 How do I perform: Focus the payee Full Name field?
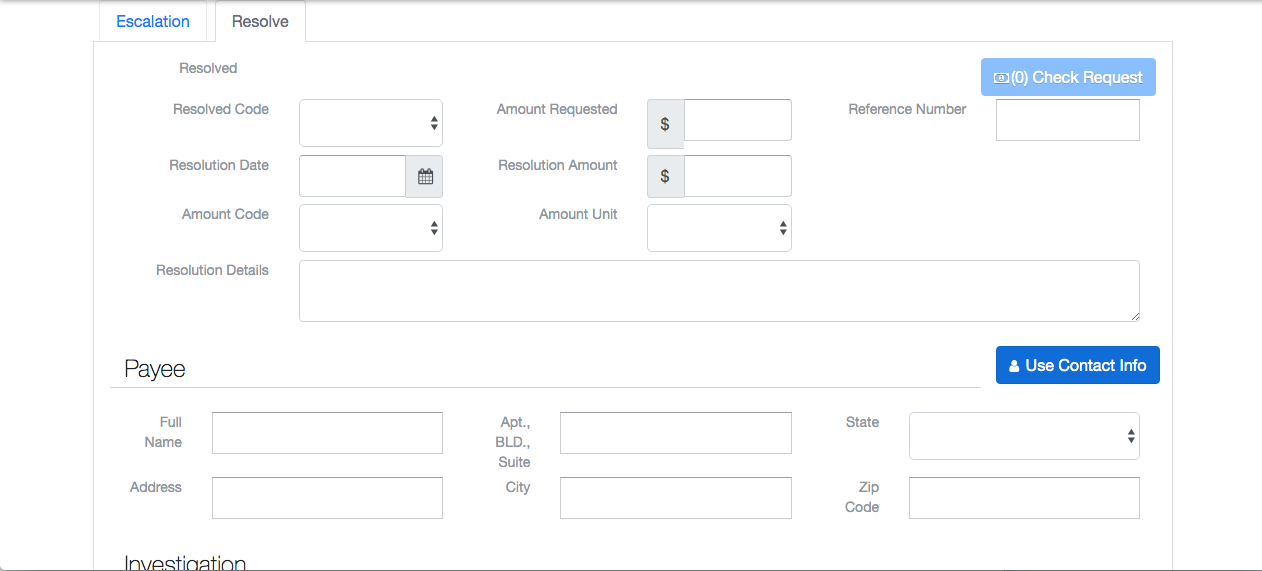click(327, 433)
